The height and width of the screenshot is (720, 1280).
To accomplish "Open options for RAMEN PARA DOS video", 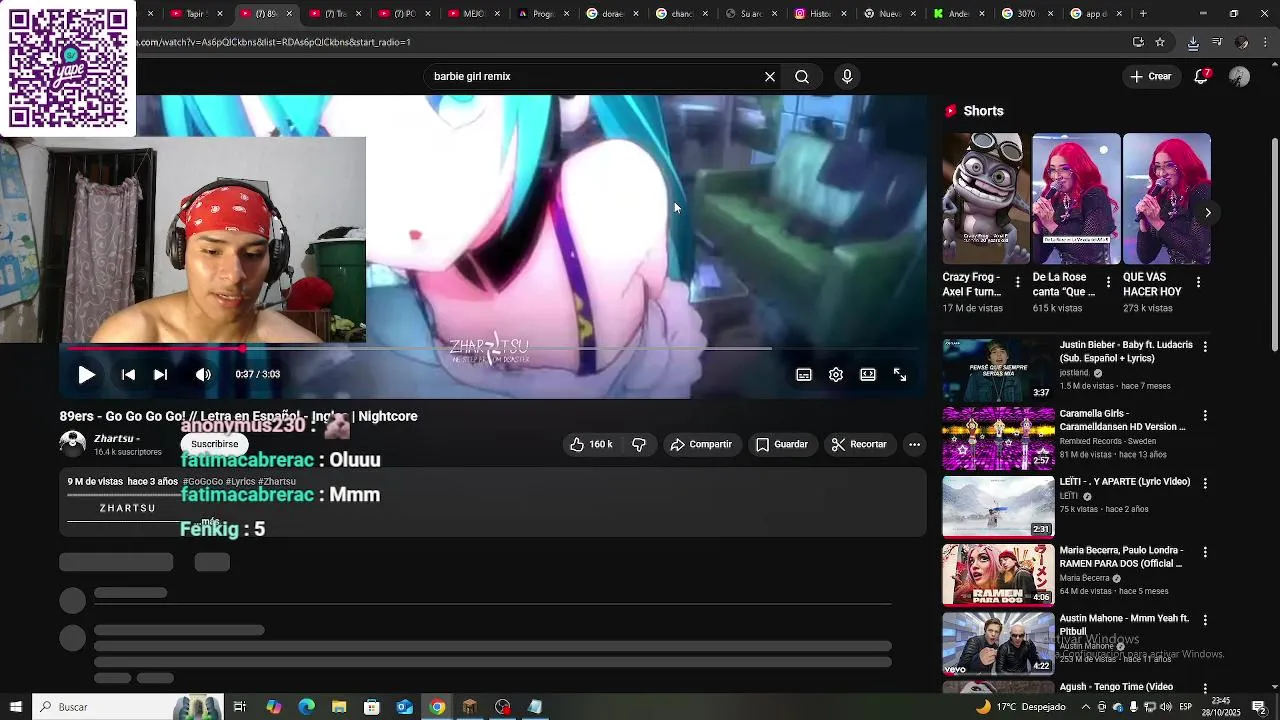I will pos(1205,552).
